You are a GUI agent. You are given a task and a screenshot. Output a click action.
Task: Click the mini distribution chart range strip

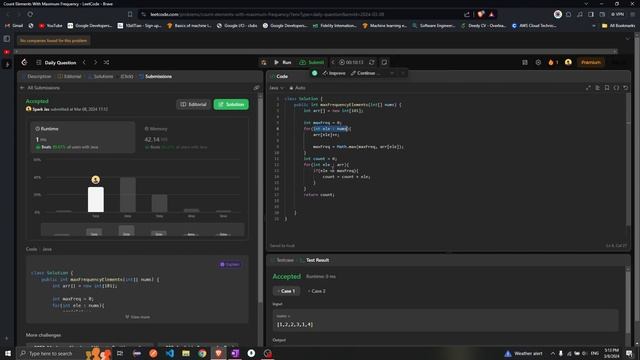click(142, 230)
